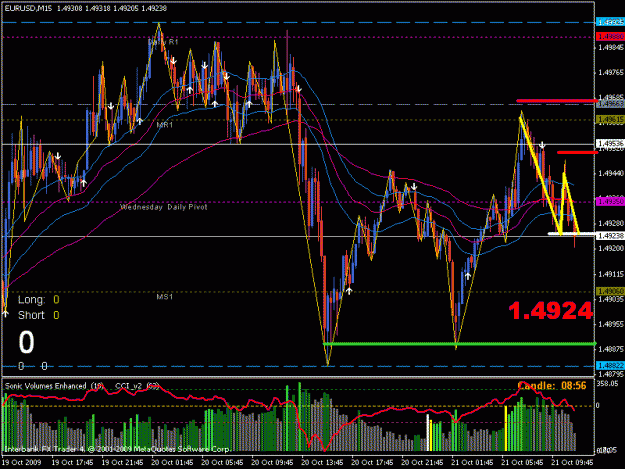Click the 21 Oct 05:45 time label
The height and width of the screenshot is (469, 625).
[x=522, y=462]
